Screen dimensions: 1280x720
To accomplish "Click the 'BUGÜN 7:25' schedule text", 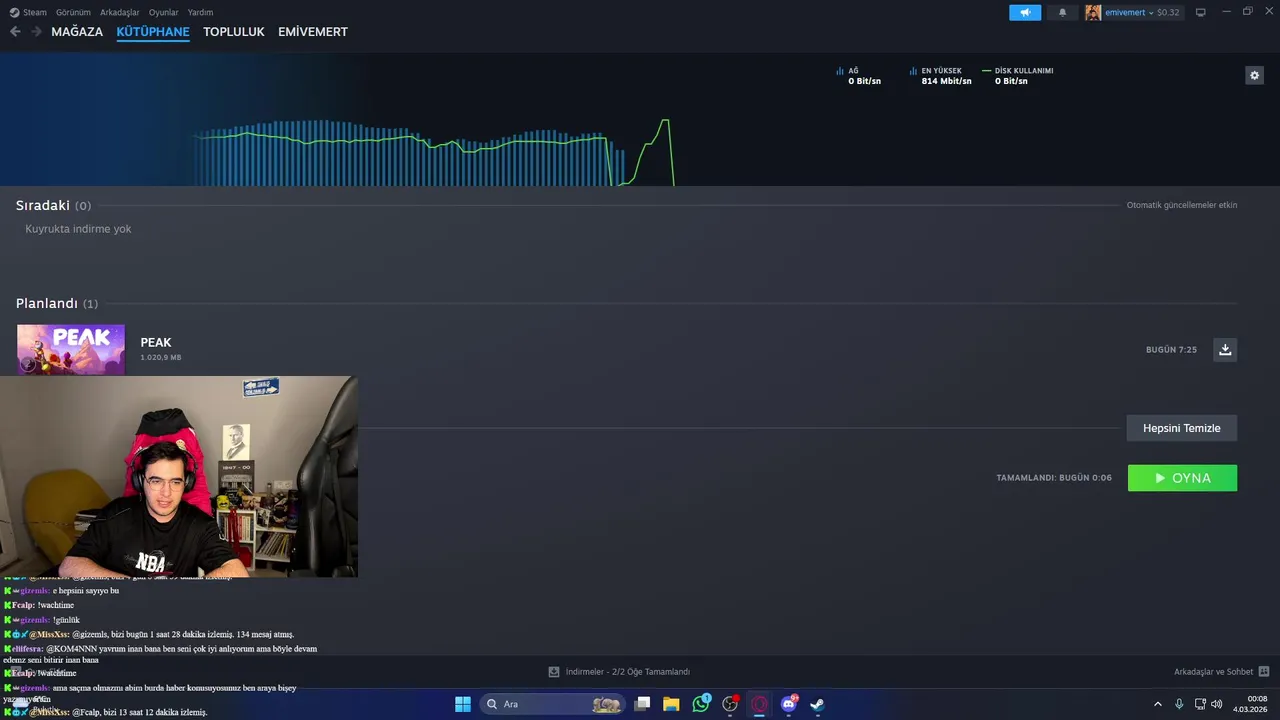I will click(x=1171, y=350).
